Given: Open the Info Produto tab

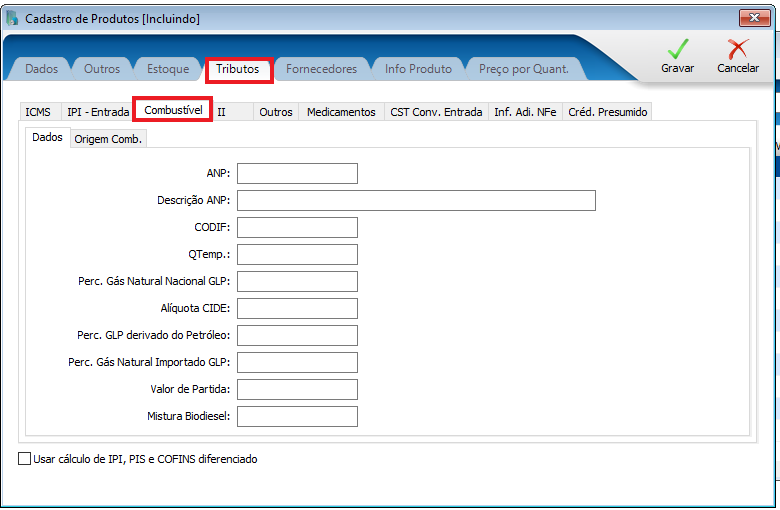Looking at the screenshot, I should [418, 69].
